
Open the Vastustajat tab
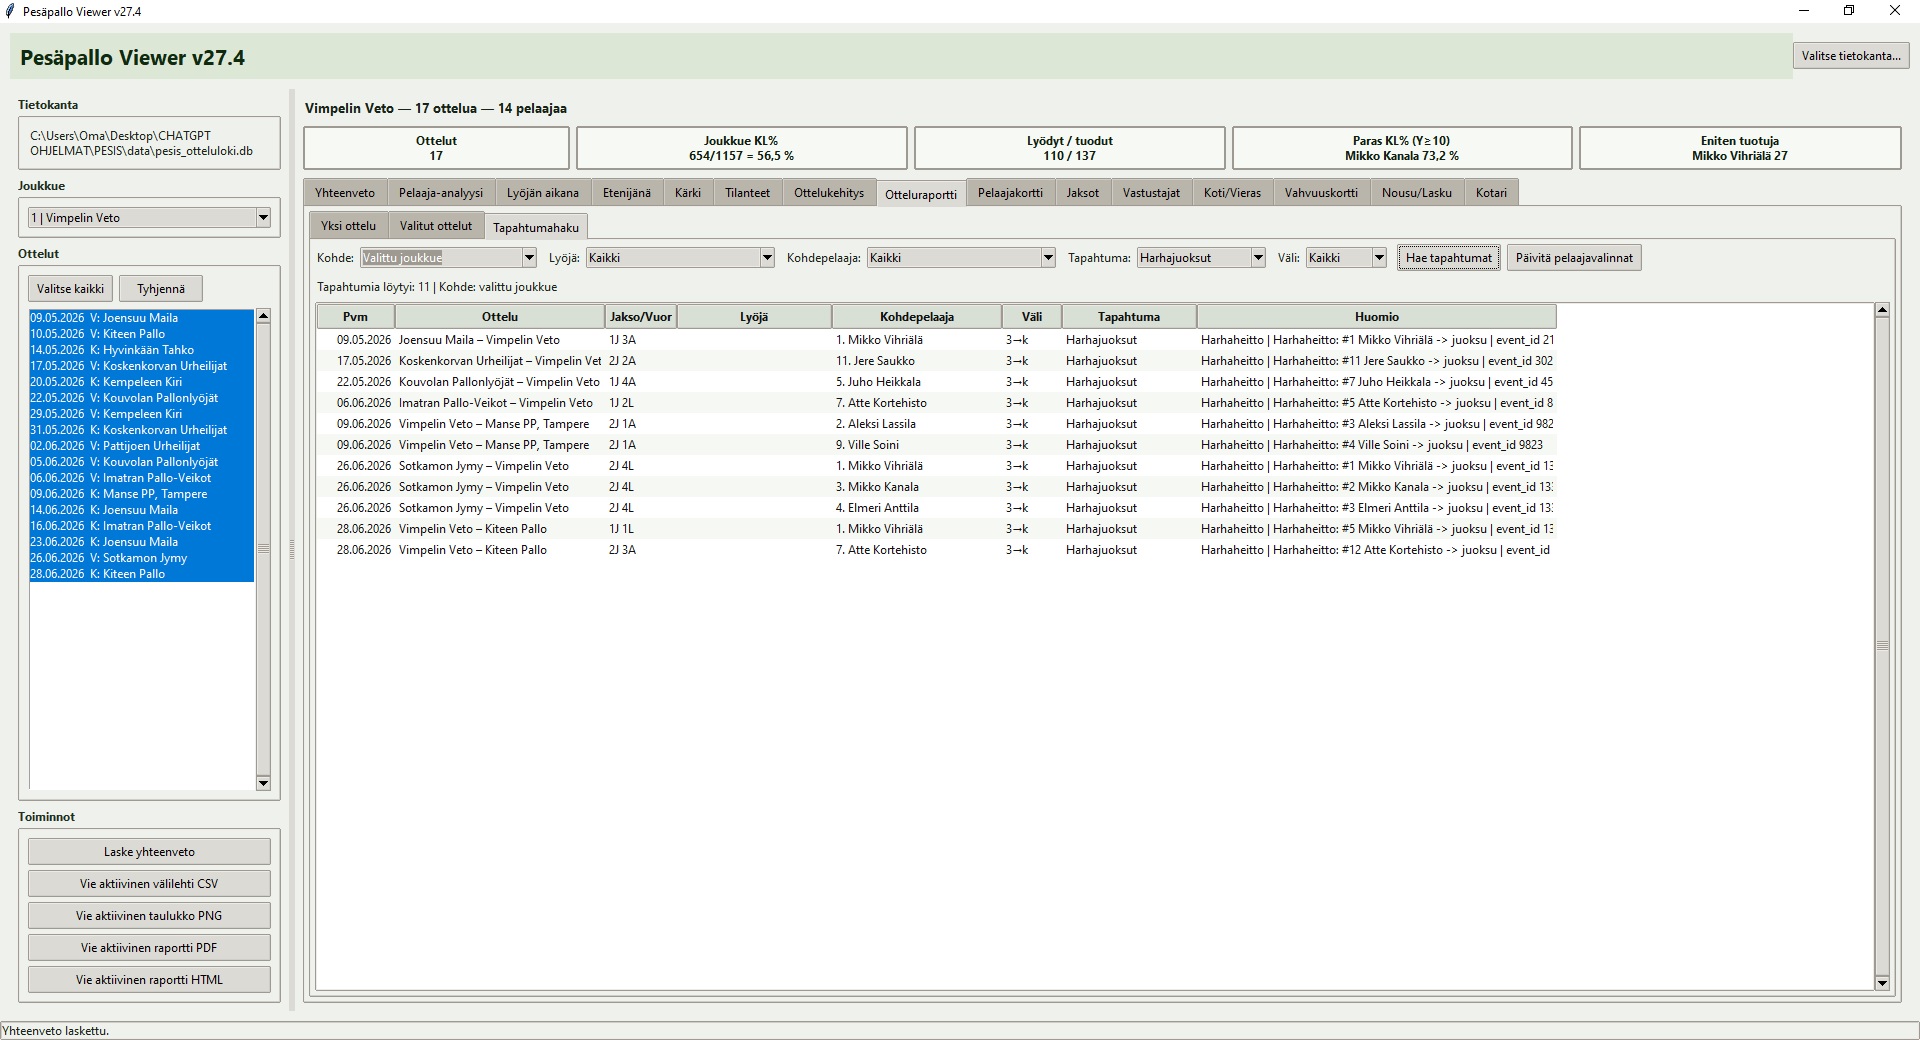pos(1151,193)
